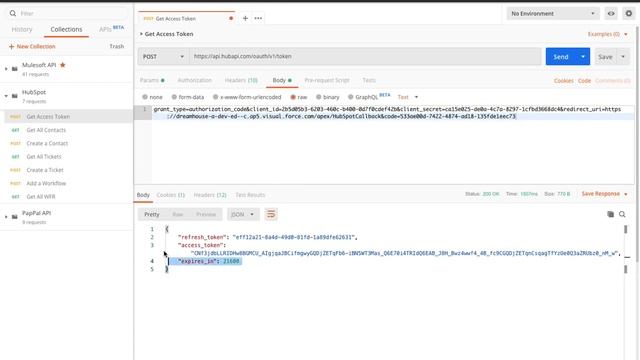Open the response Cookies (1) tab
This screenshot has width=640, height=360.
point(171,195)
